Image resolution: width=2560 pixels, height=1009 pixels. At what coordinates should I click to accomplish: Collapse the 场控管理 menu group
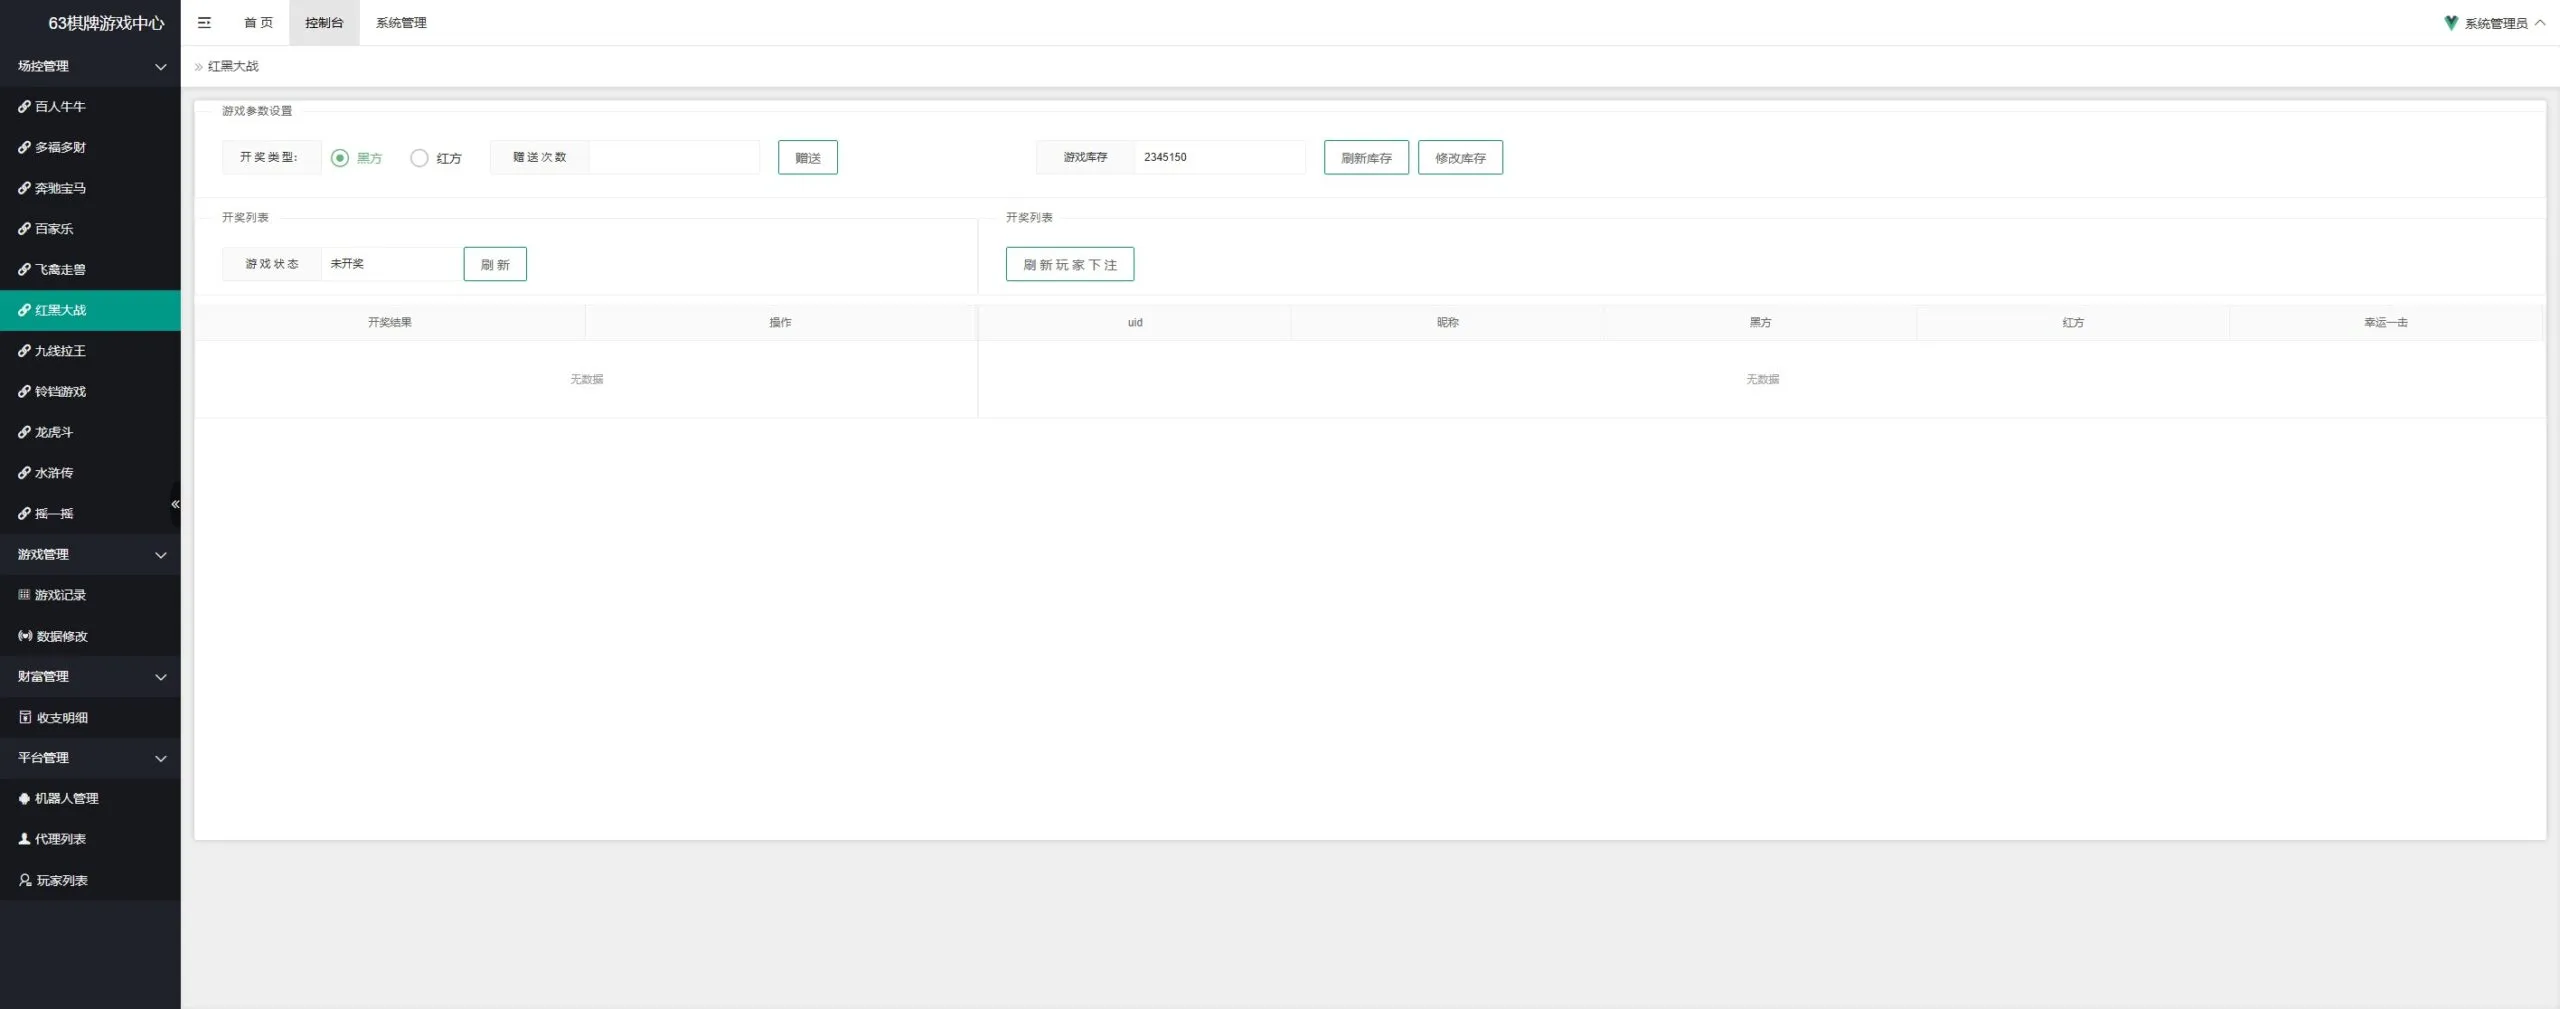[90, 66]
